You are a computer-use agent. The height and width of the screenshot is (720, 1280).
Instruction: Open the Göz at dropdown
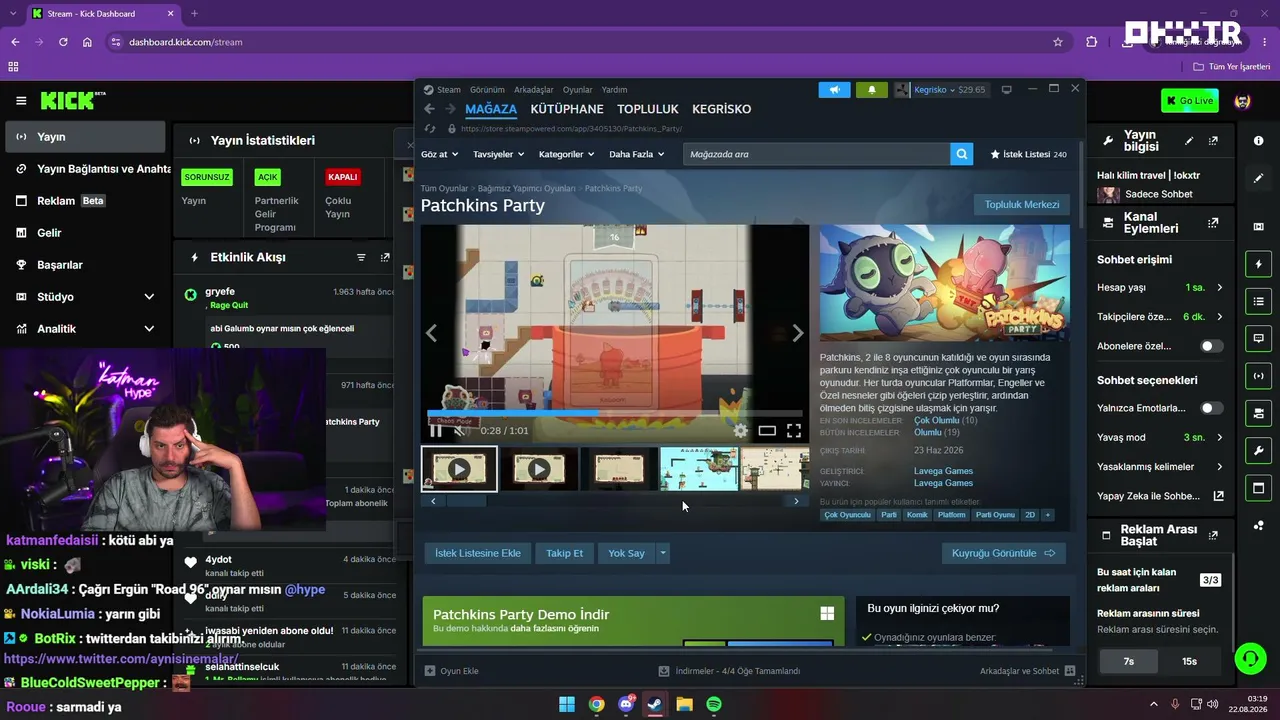(x=440, y=154)
